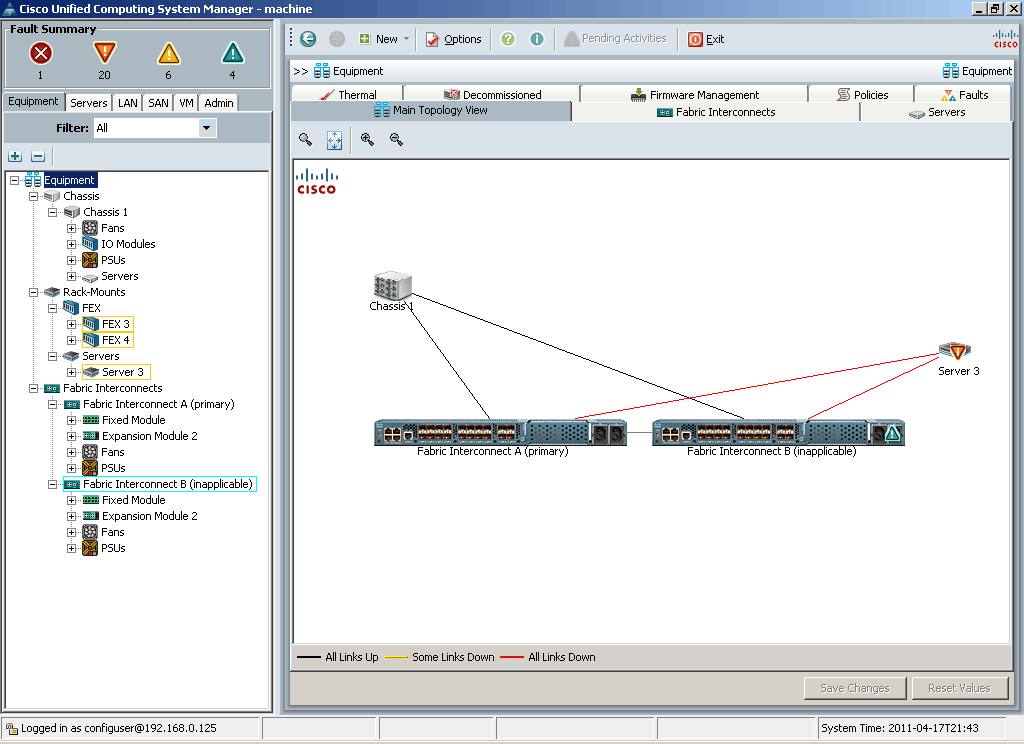Select Fabric Interconnect A device in topology
The image size is (1024, 744).
[x=500, y=432]
